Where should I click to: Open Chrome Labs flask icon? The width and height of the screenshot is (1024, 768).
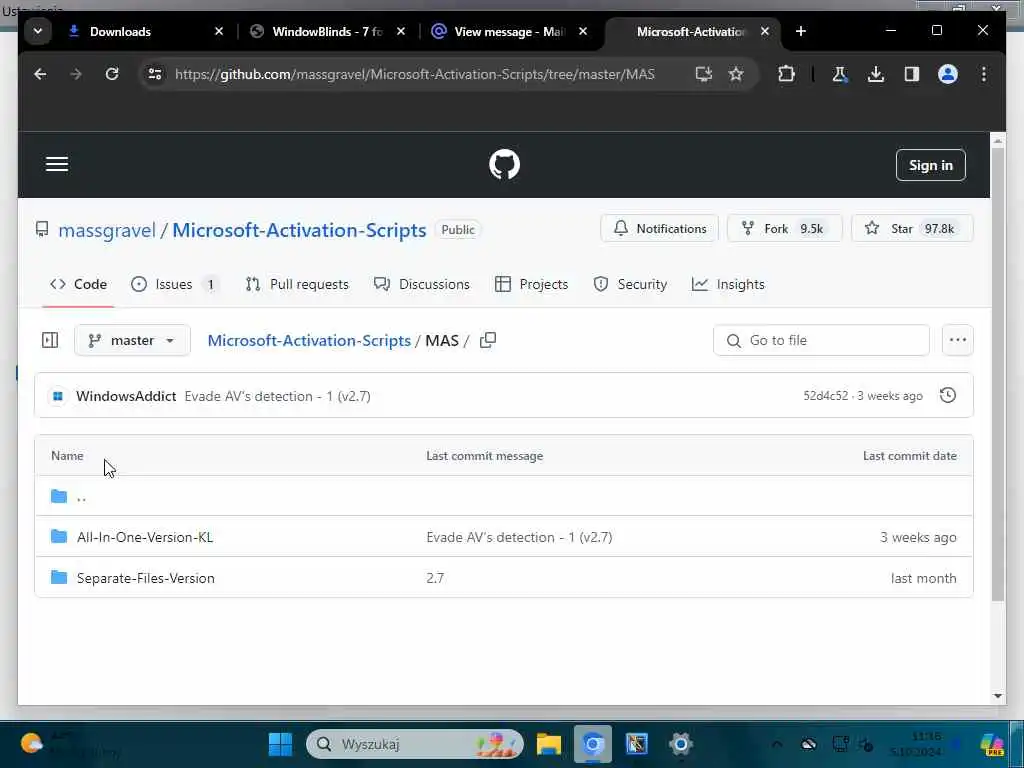839,74
